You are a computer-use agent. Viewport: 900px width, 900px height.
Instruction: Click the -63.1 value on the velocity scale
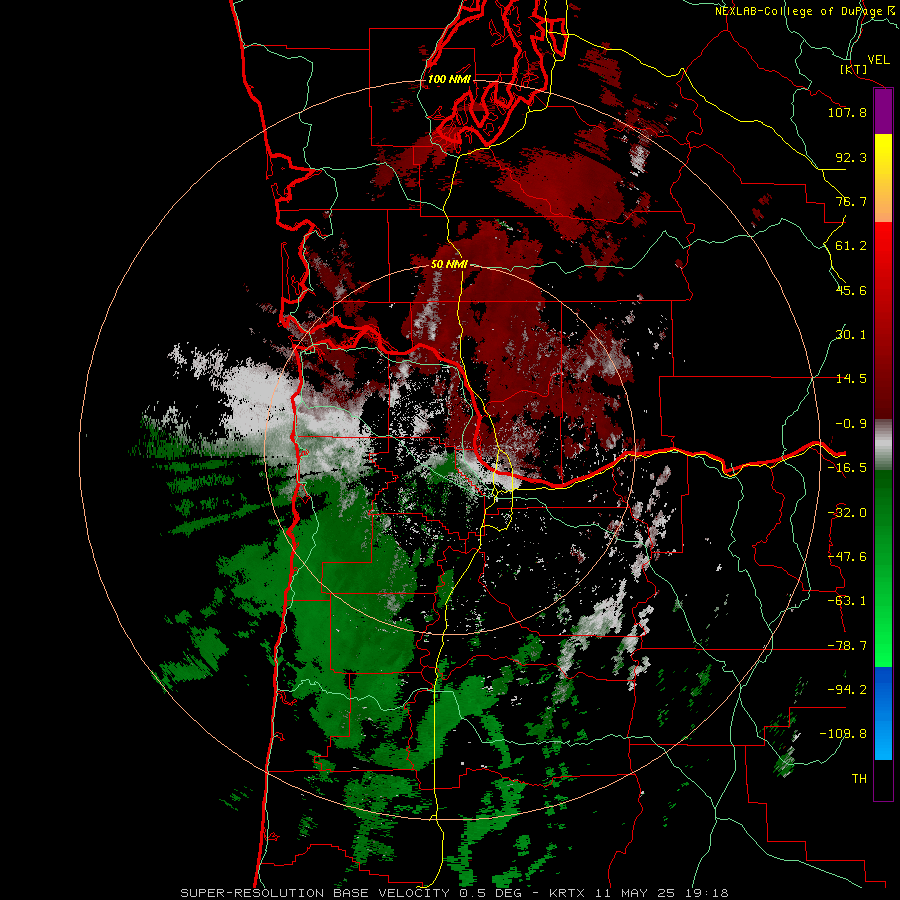[847, 601]
